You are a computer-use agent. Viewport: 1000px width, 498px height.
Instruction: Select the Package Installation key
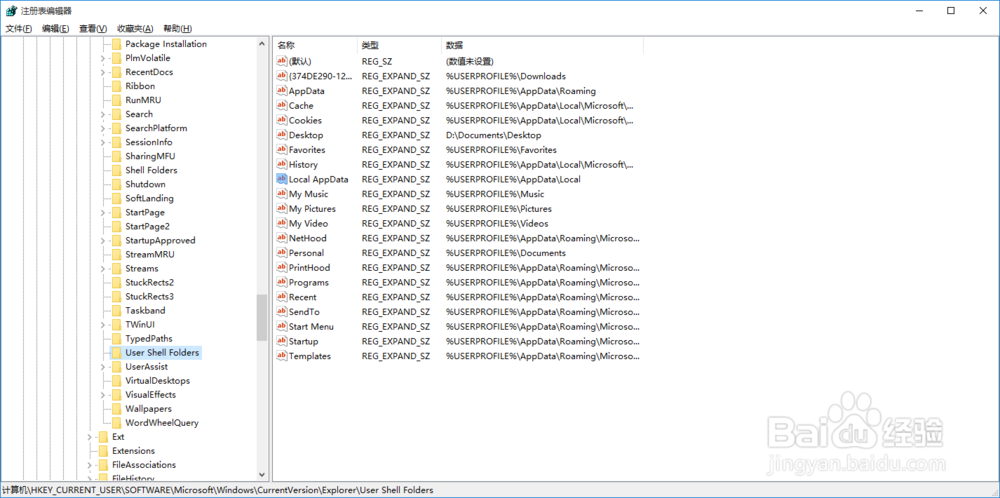click(166, 44)
